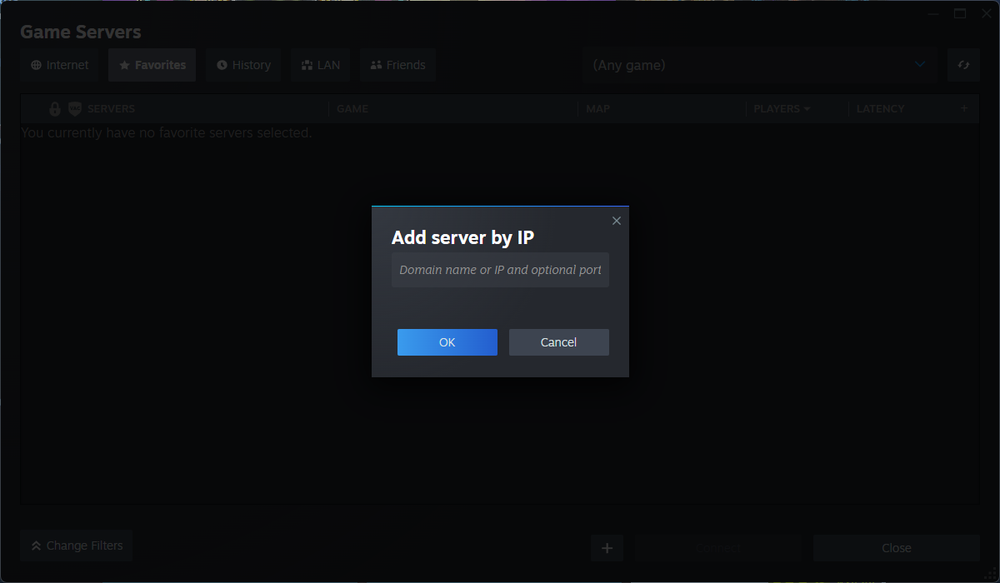
Task: Expand the latency column options plus sign
Action: click(963, 108)
